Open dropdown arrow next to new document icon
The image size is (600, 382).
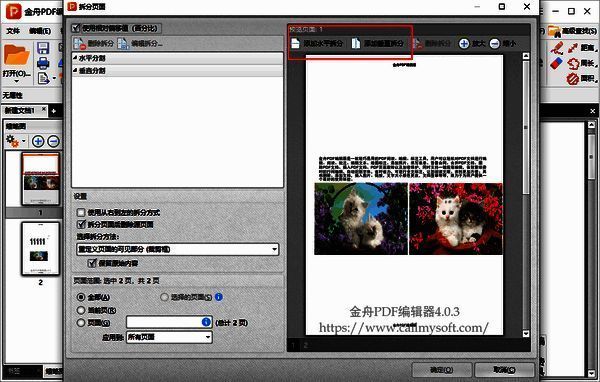point(54,78)
